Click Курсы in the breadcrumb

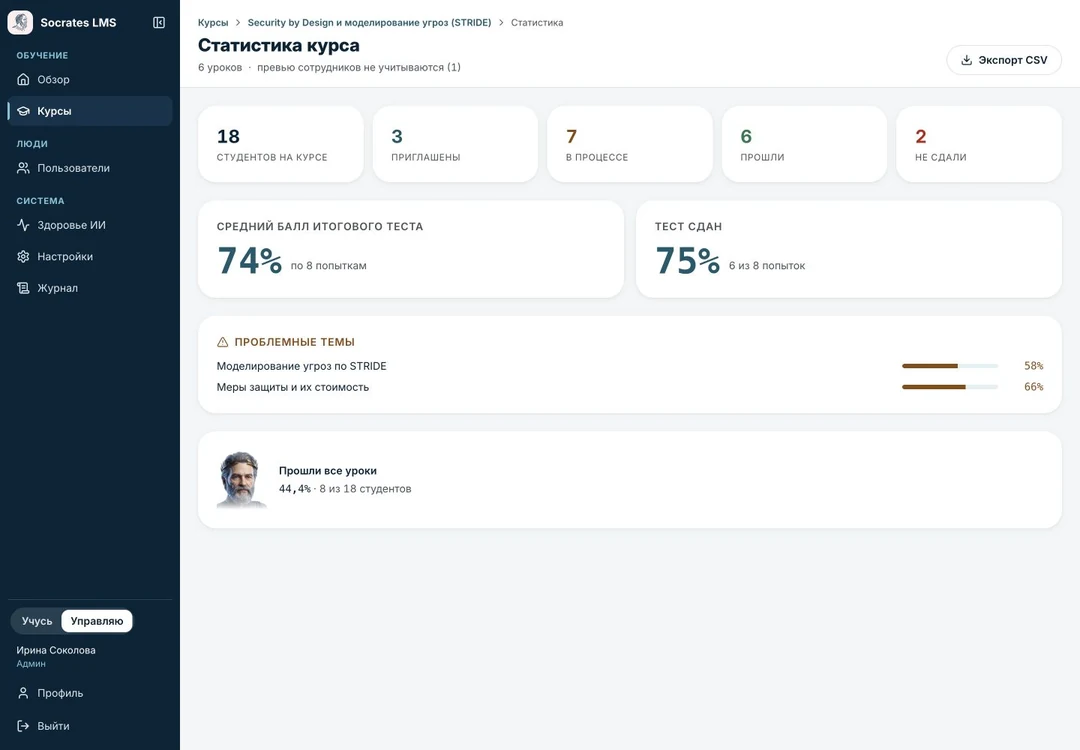click(213, 23)
